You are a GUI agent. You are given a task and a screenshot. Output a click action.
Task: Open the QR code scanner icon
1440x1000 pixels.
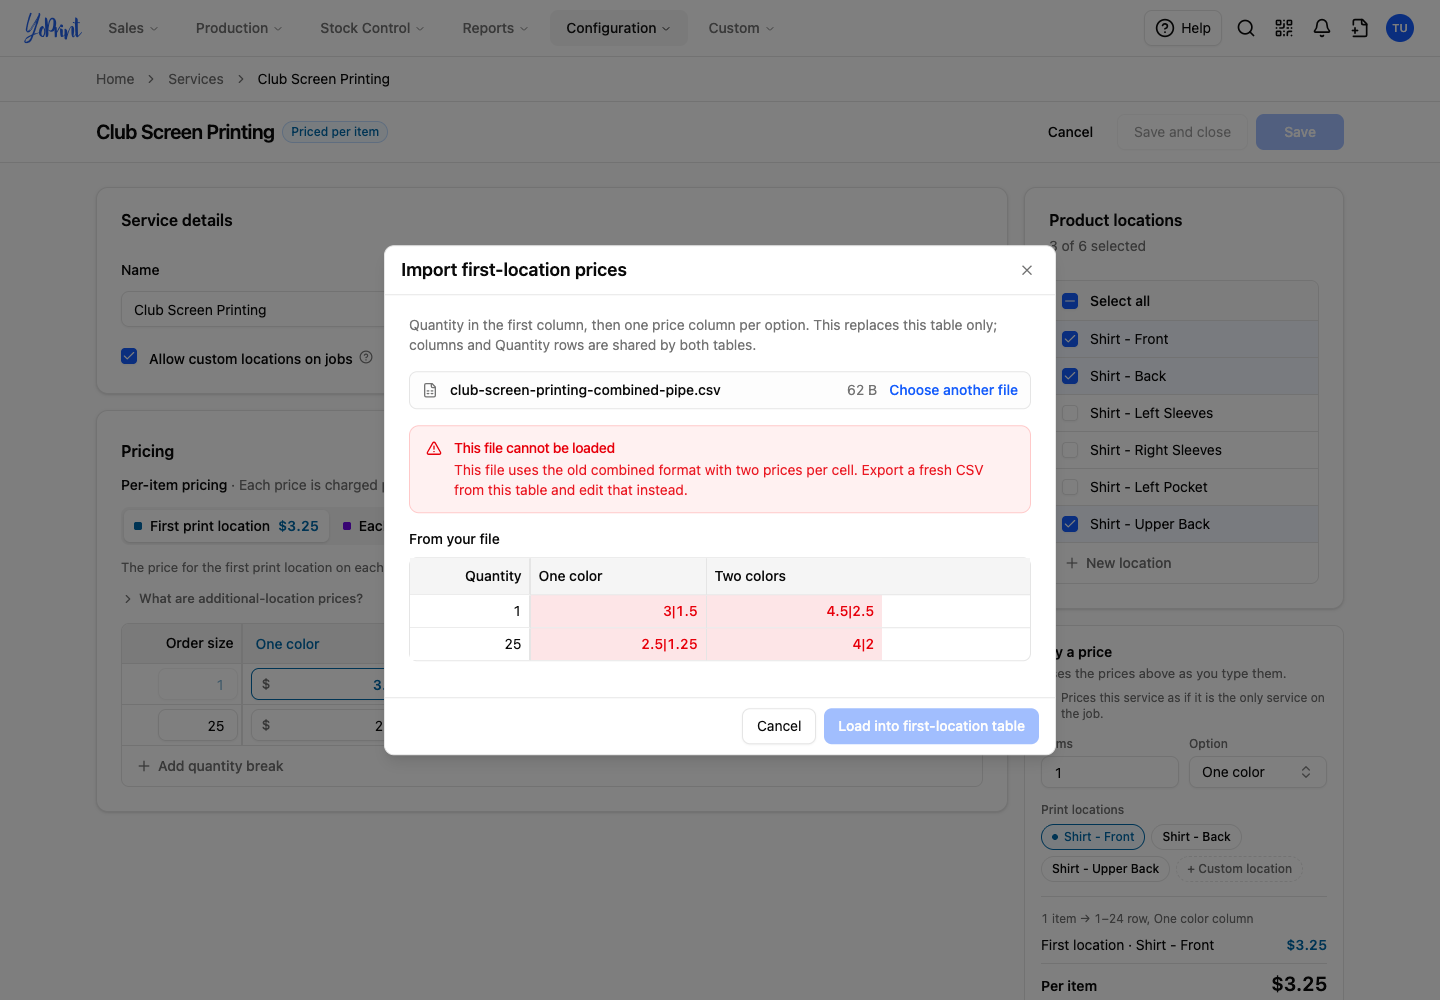click(1284, 28)
